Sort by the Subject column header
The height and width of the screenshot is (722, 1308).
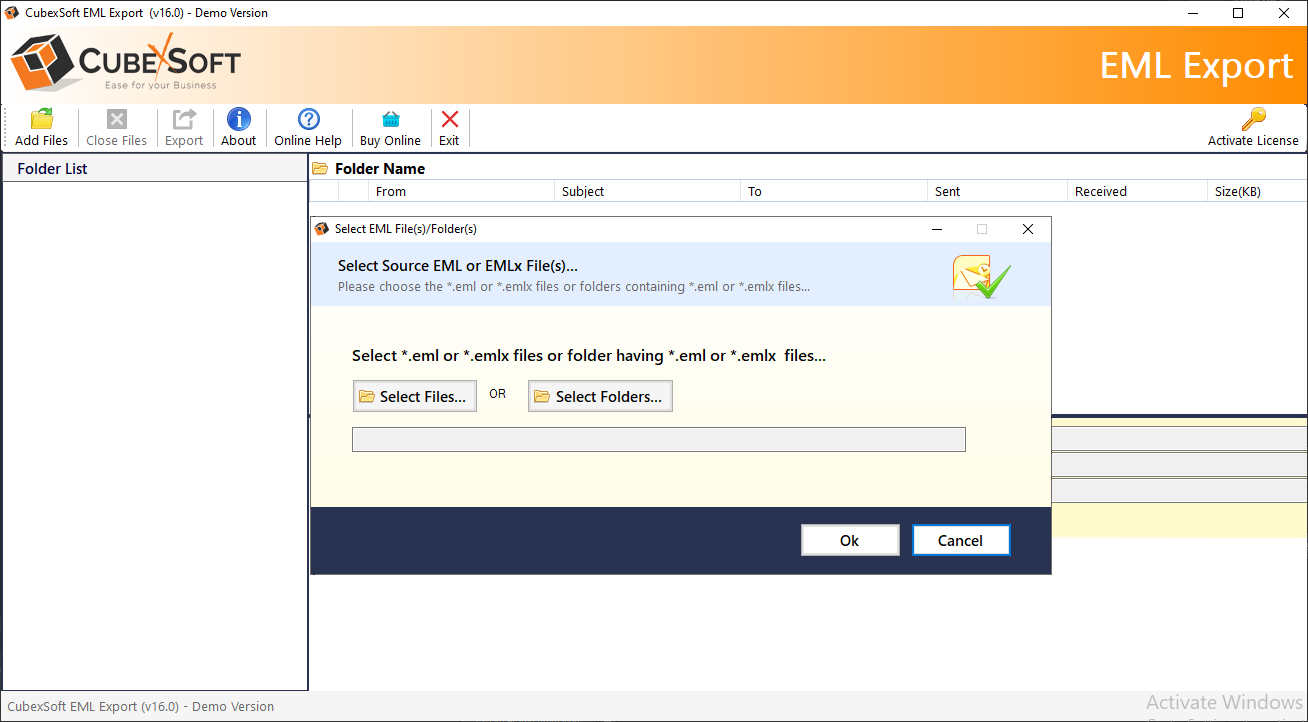pos(583,192)
